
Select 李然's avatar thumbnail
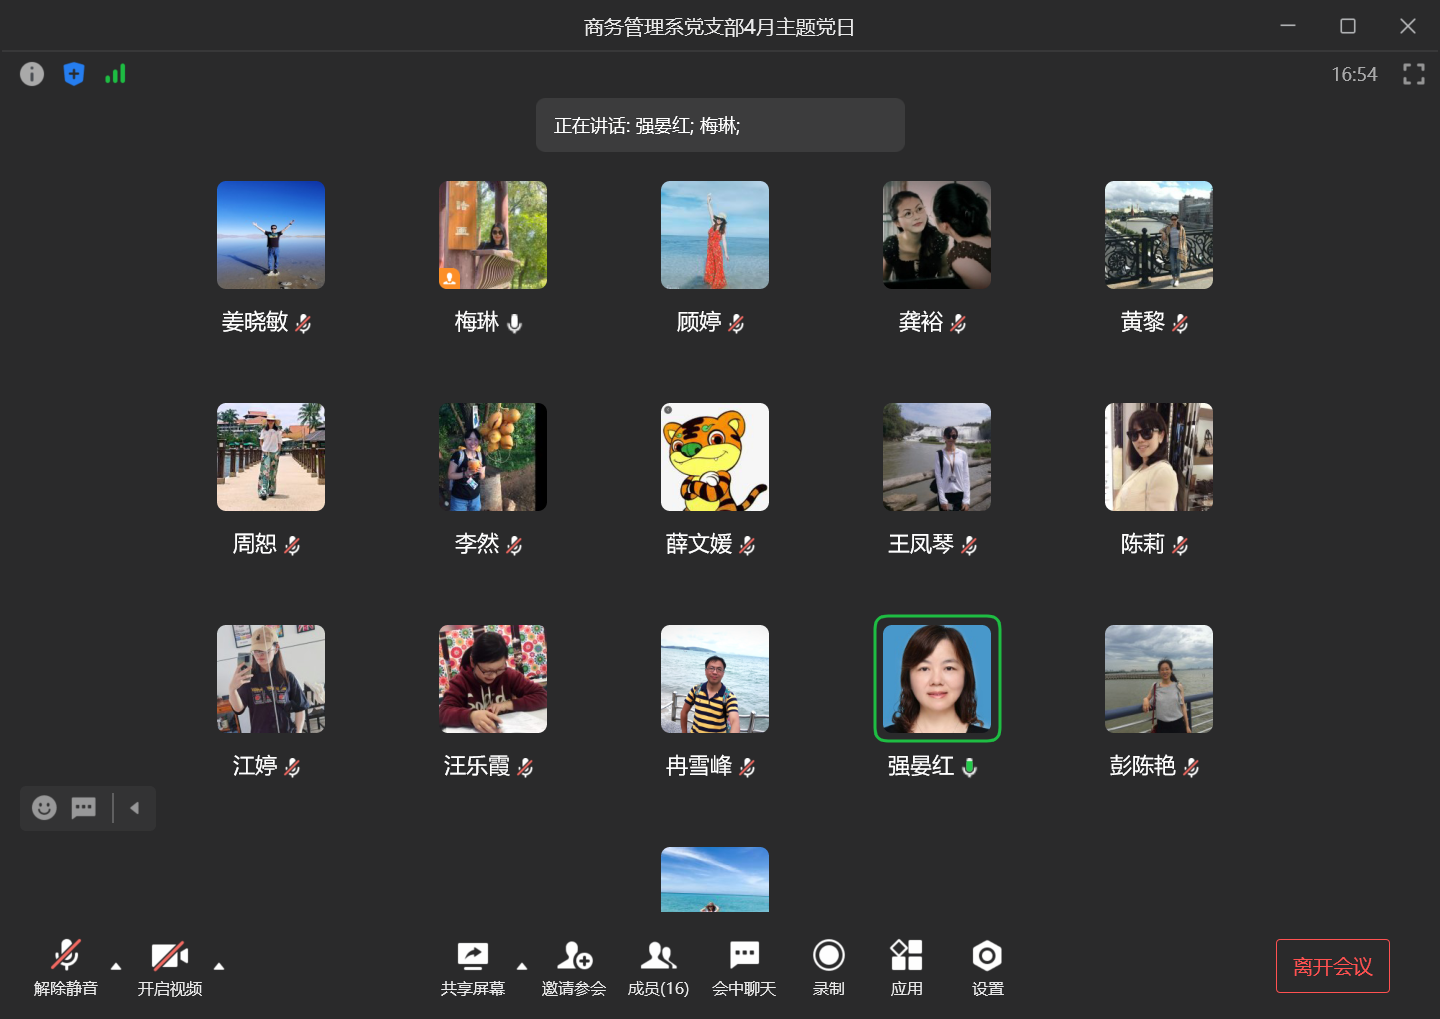point(493,457)
